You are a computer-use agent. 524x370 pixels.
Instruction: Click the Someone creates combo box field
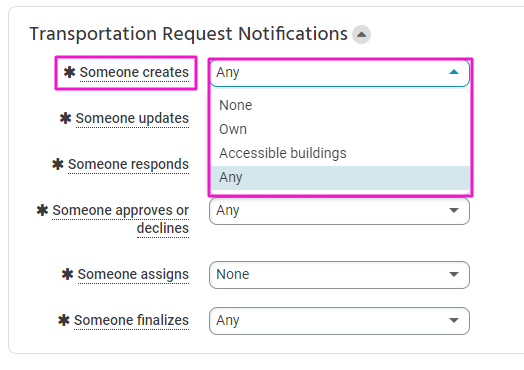pos(339,73)
